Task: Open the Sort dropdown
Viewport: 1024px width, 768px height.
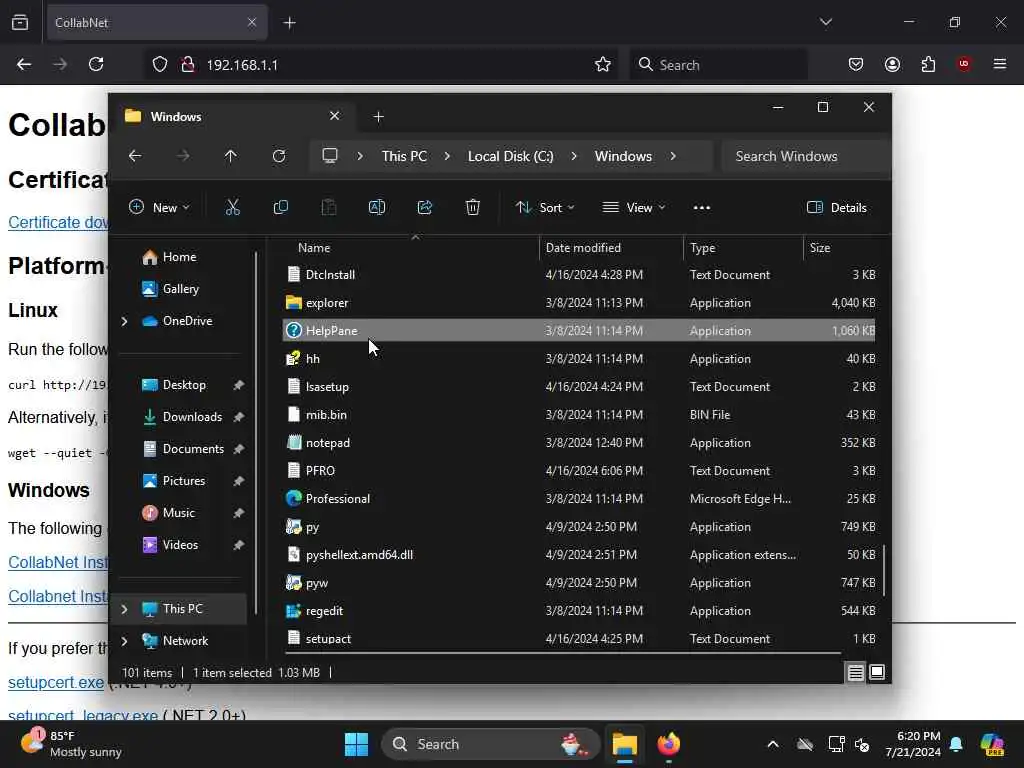Action: tap(545, 208)
